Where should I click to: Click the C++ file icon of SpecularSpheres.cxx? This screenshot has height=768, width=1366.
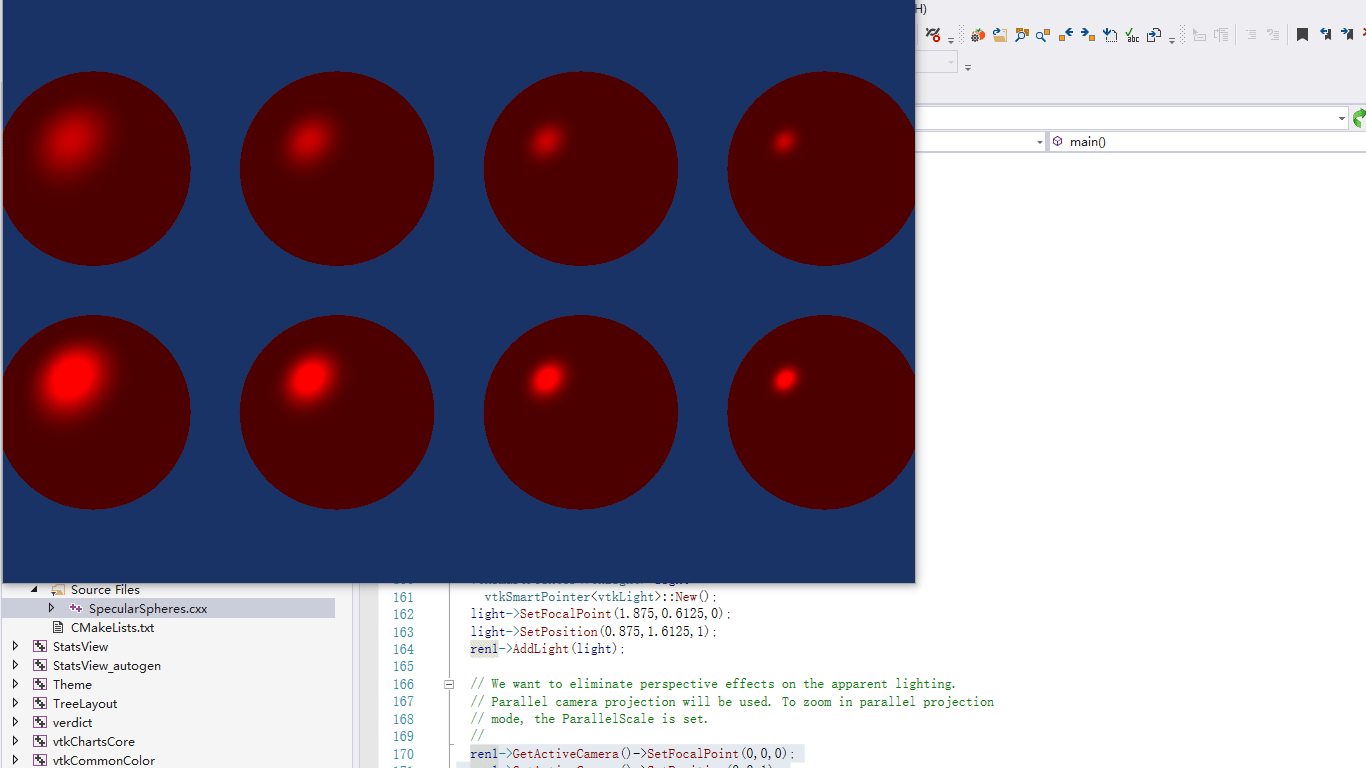pos(76,609)
